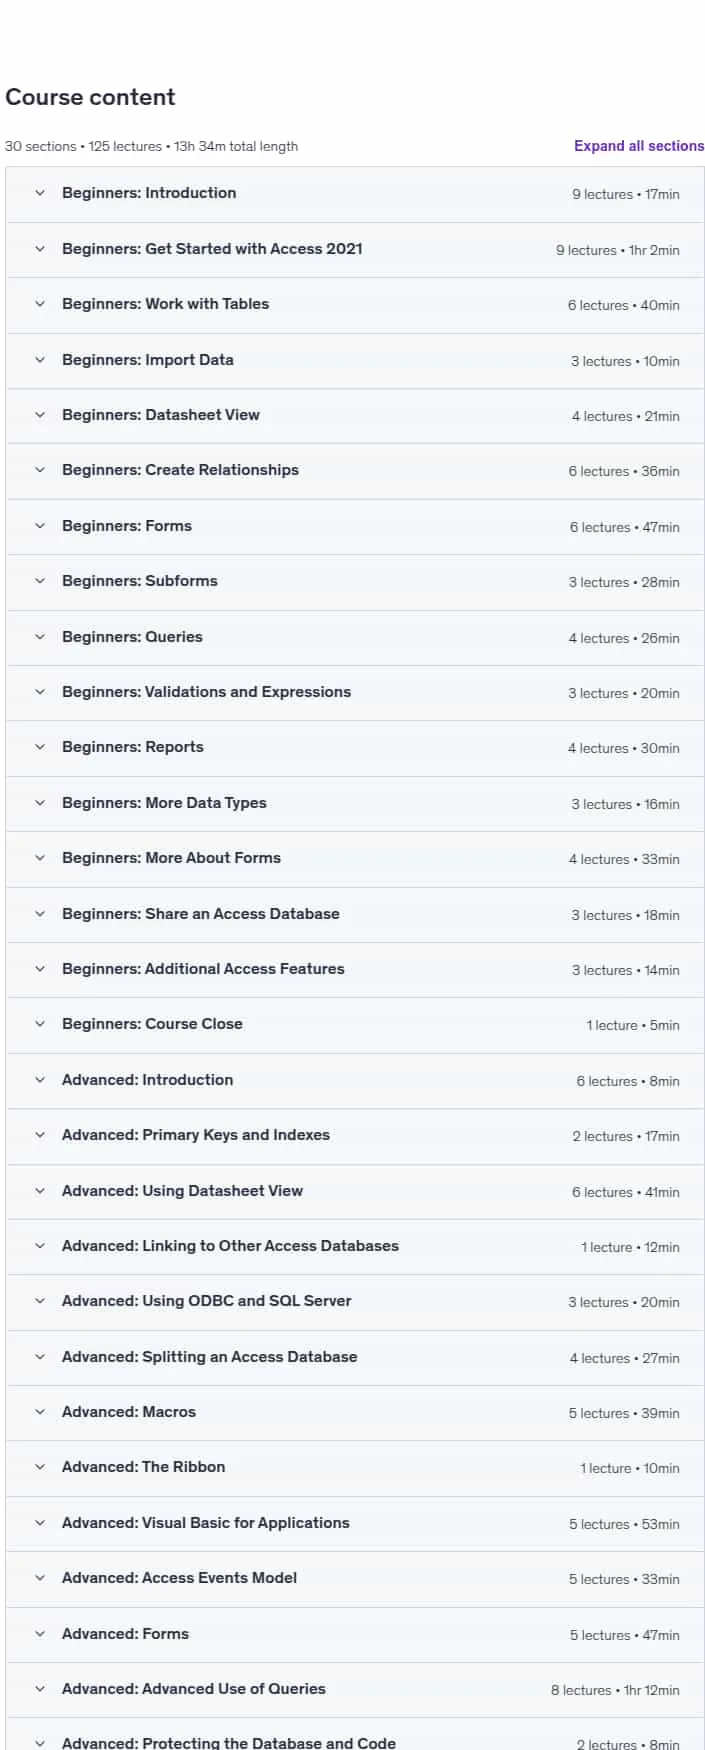Click Advanced: Visual Basic for Applications section

[355, 1523]
